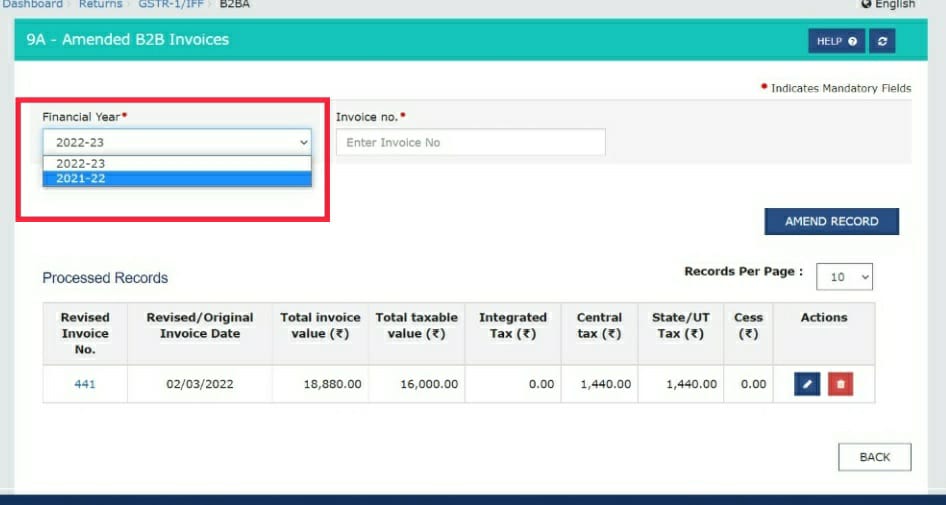
Task: Choose the 2022-23 option in the list
Action: coord(177,163)
